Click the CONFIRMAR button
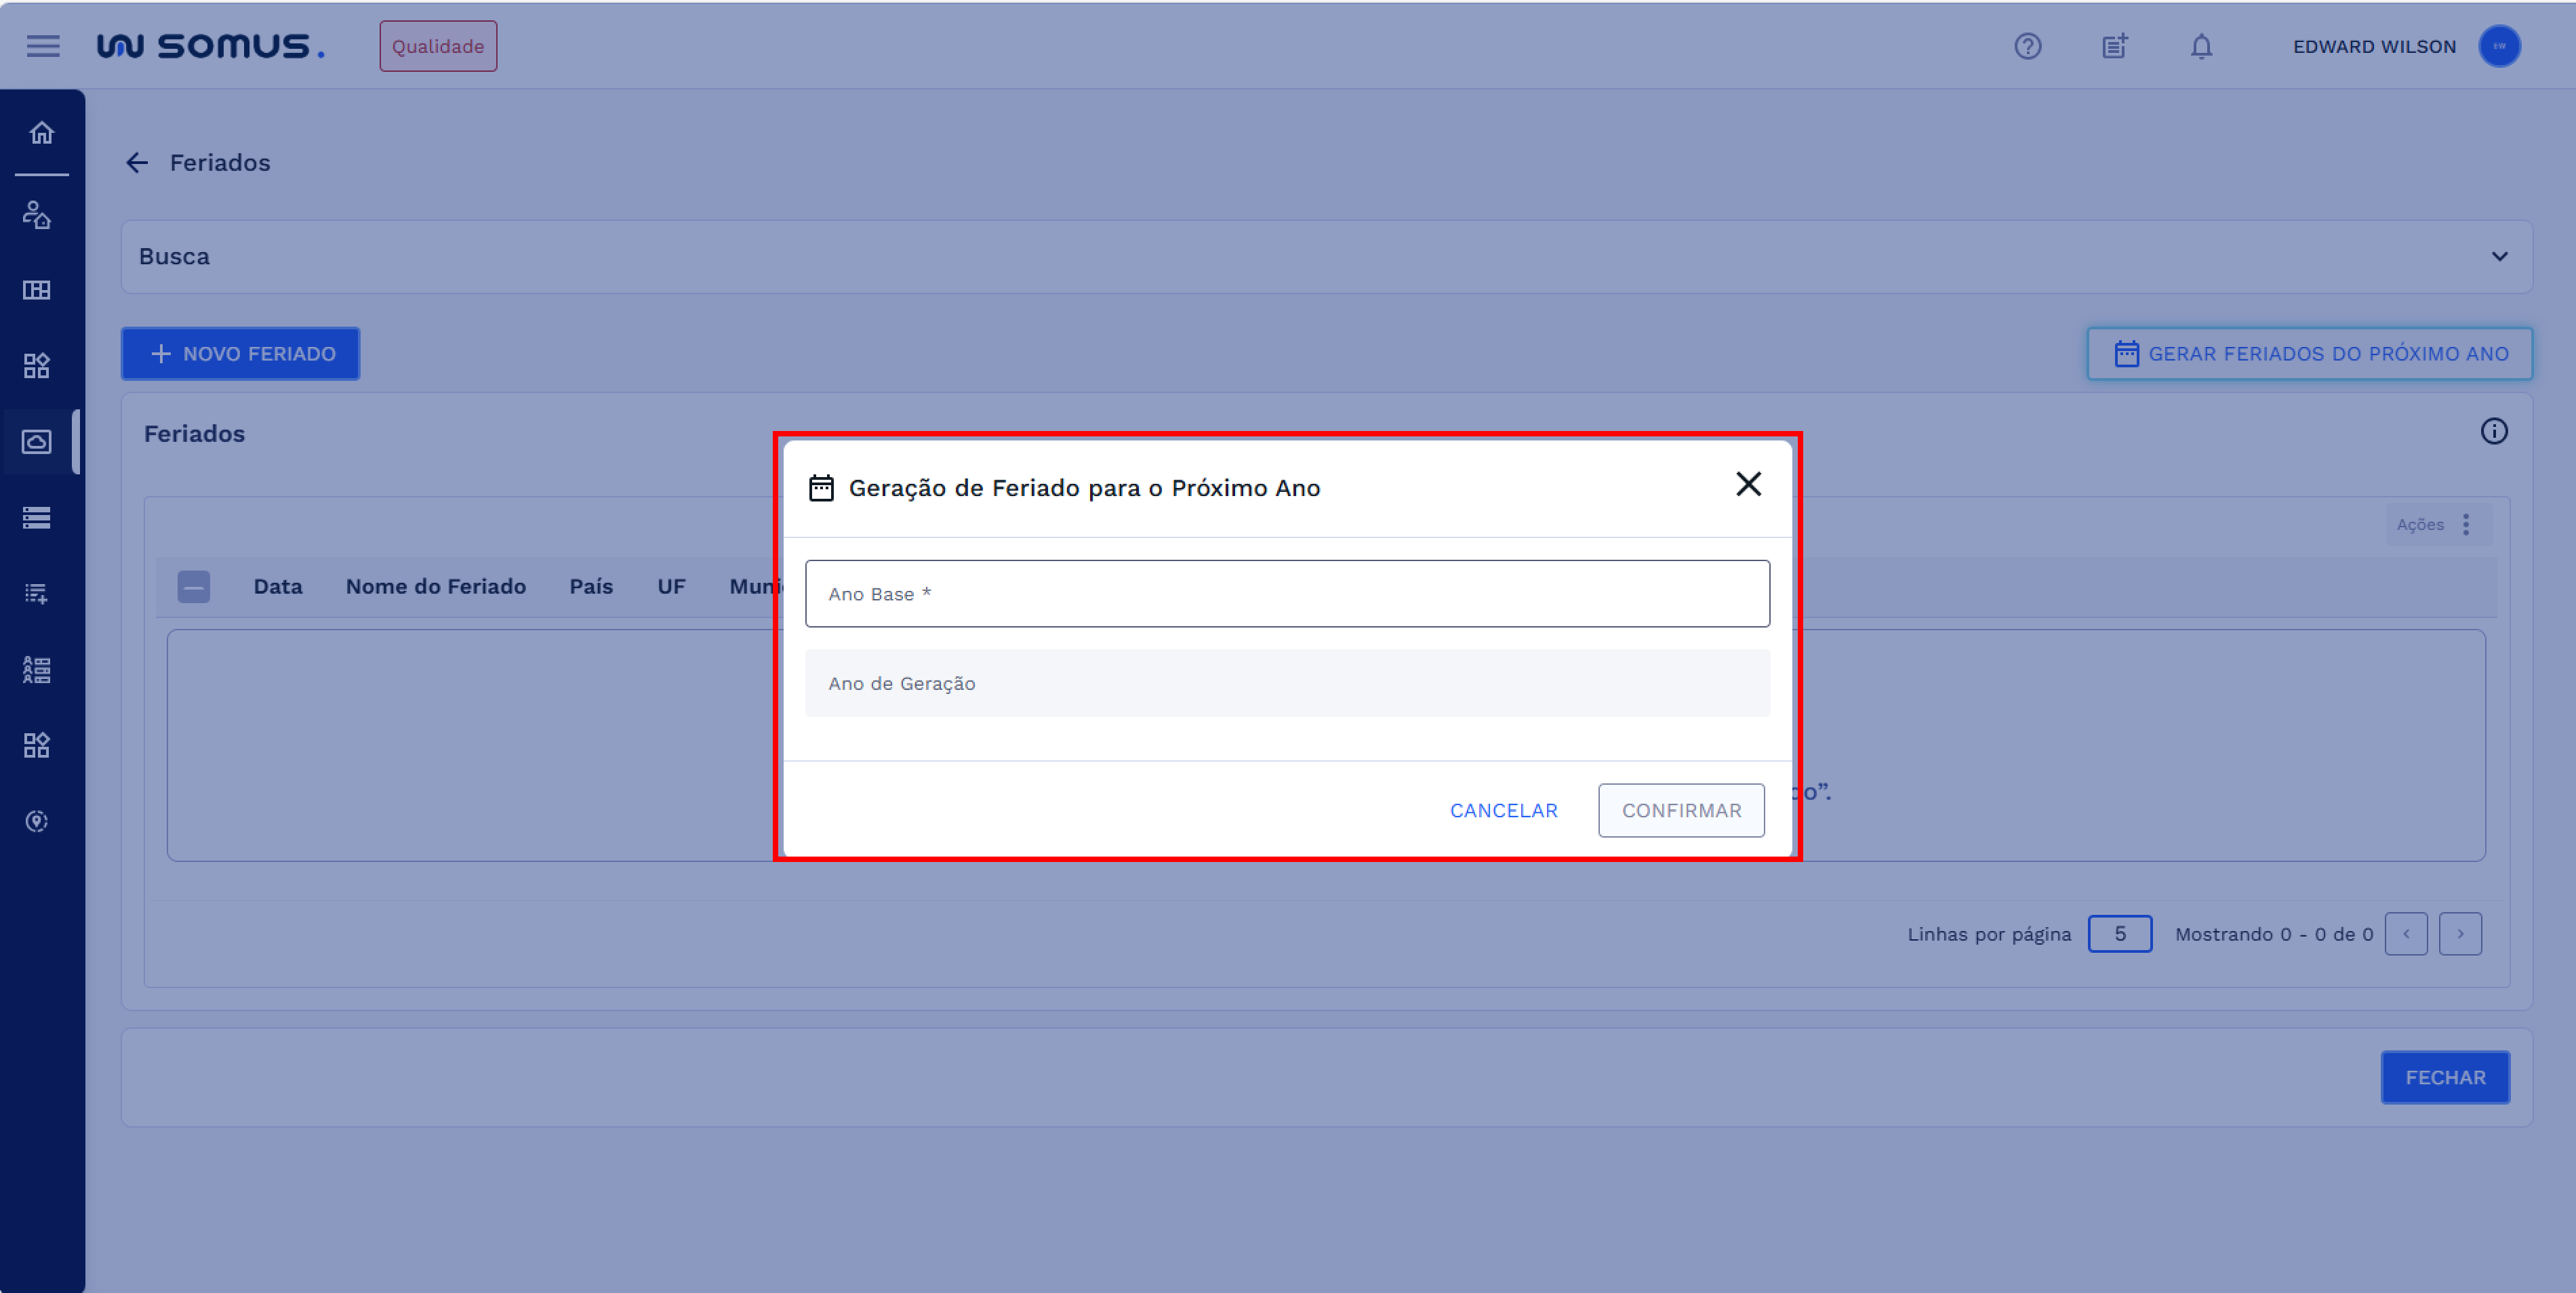 (1680, 810)
